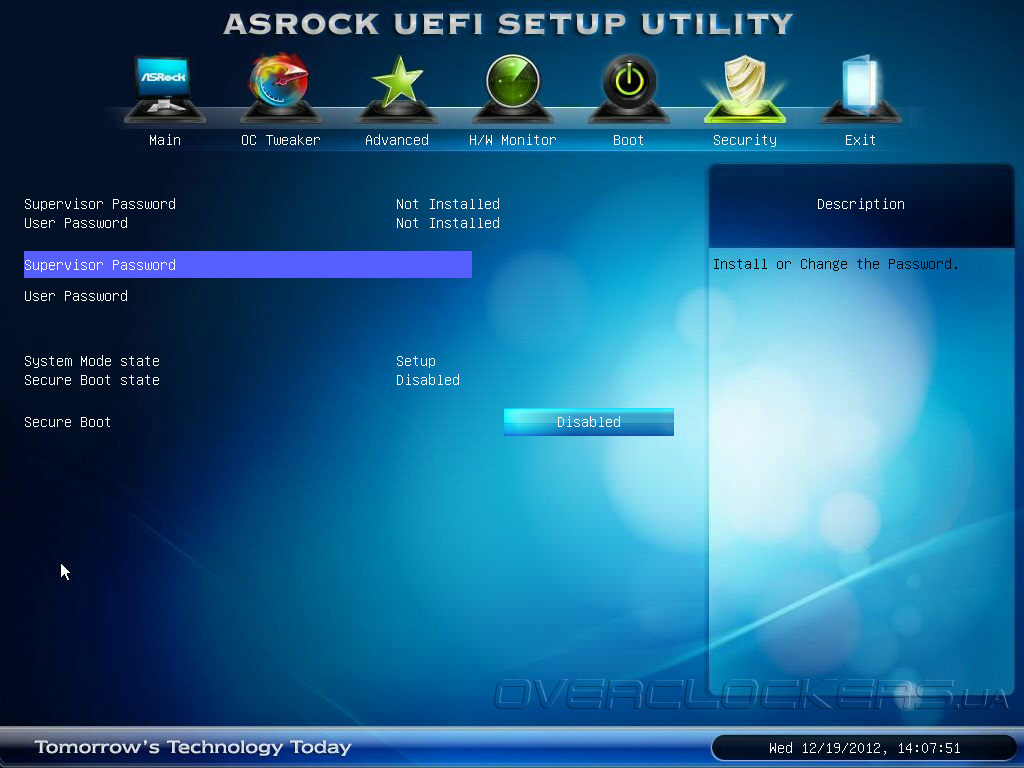Open the Secure Boot Disabled dropdown
This screenshot has width=1024, height=768.
click(588, 422)
